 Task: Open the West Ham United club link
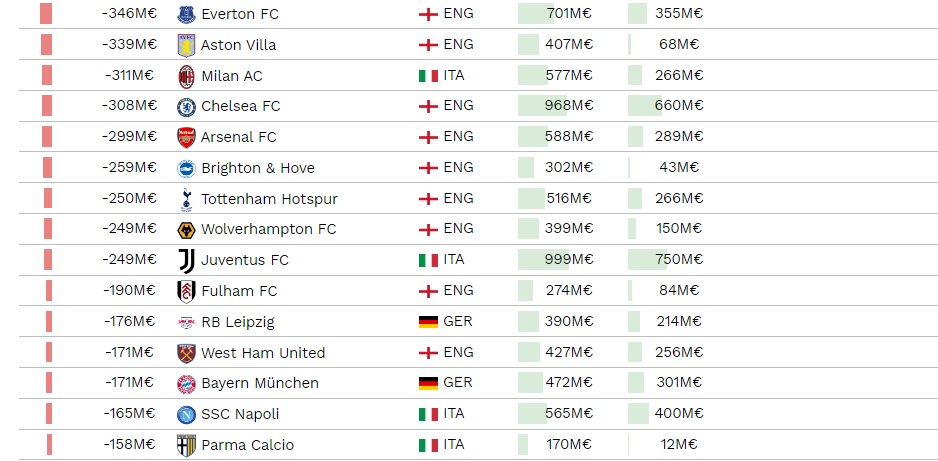tap(263, 353)
